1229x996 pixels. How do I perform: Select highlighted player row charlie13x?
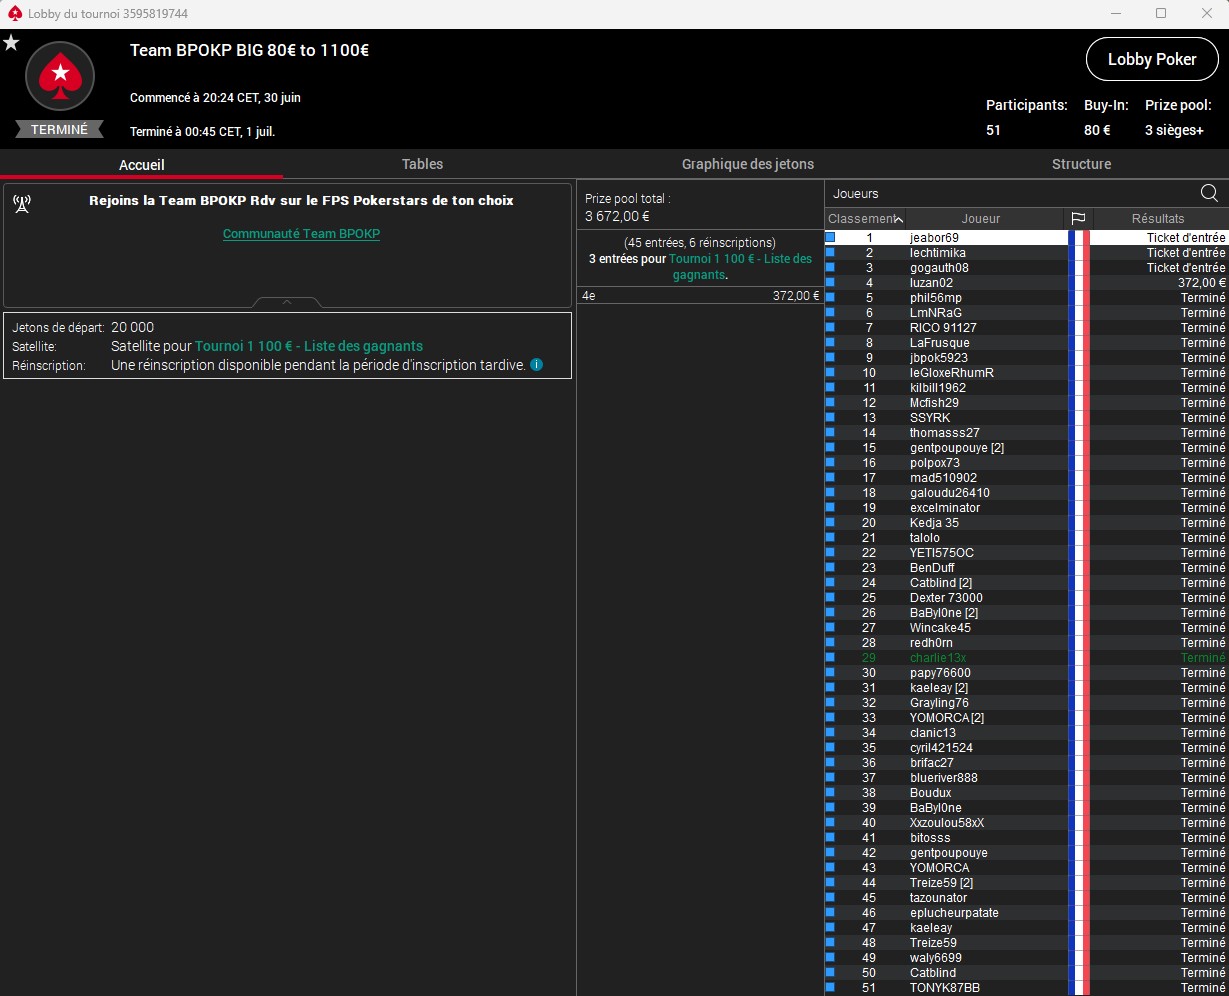(x=1026, y=657)
